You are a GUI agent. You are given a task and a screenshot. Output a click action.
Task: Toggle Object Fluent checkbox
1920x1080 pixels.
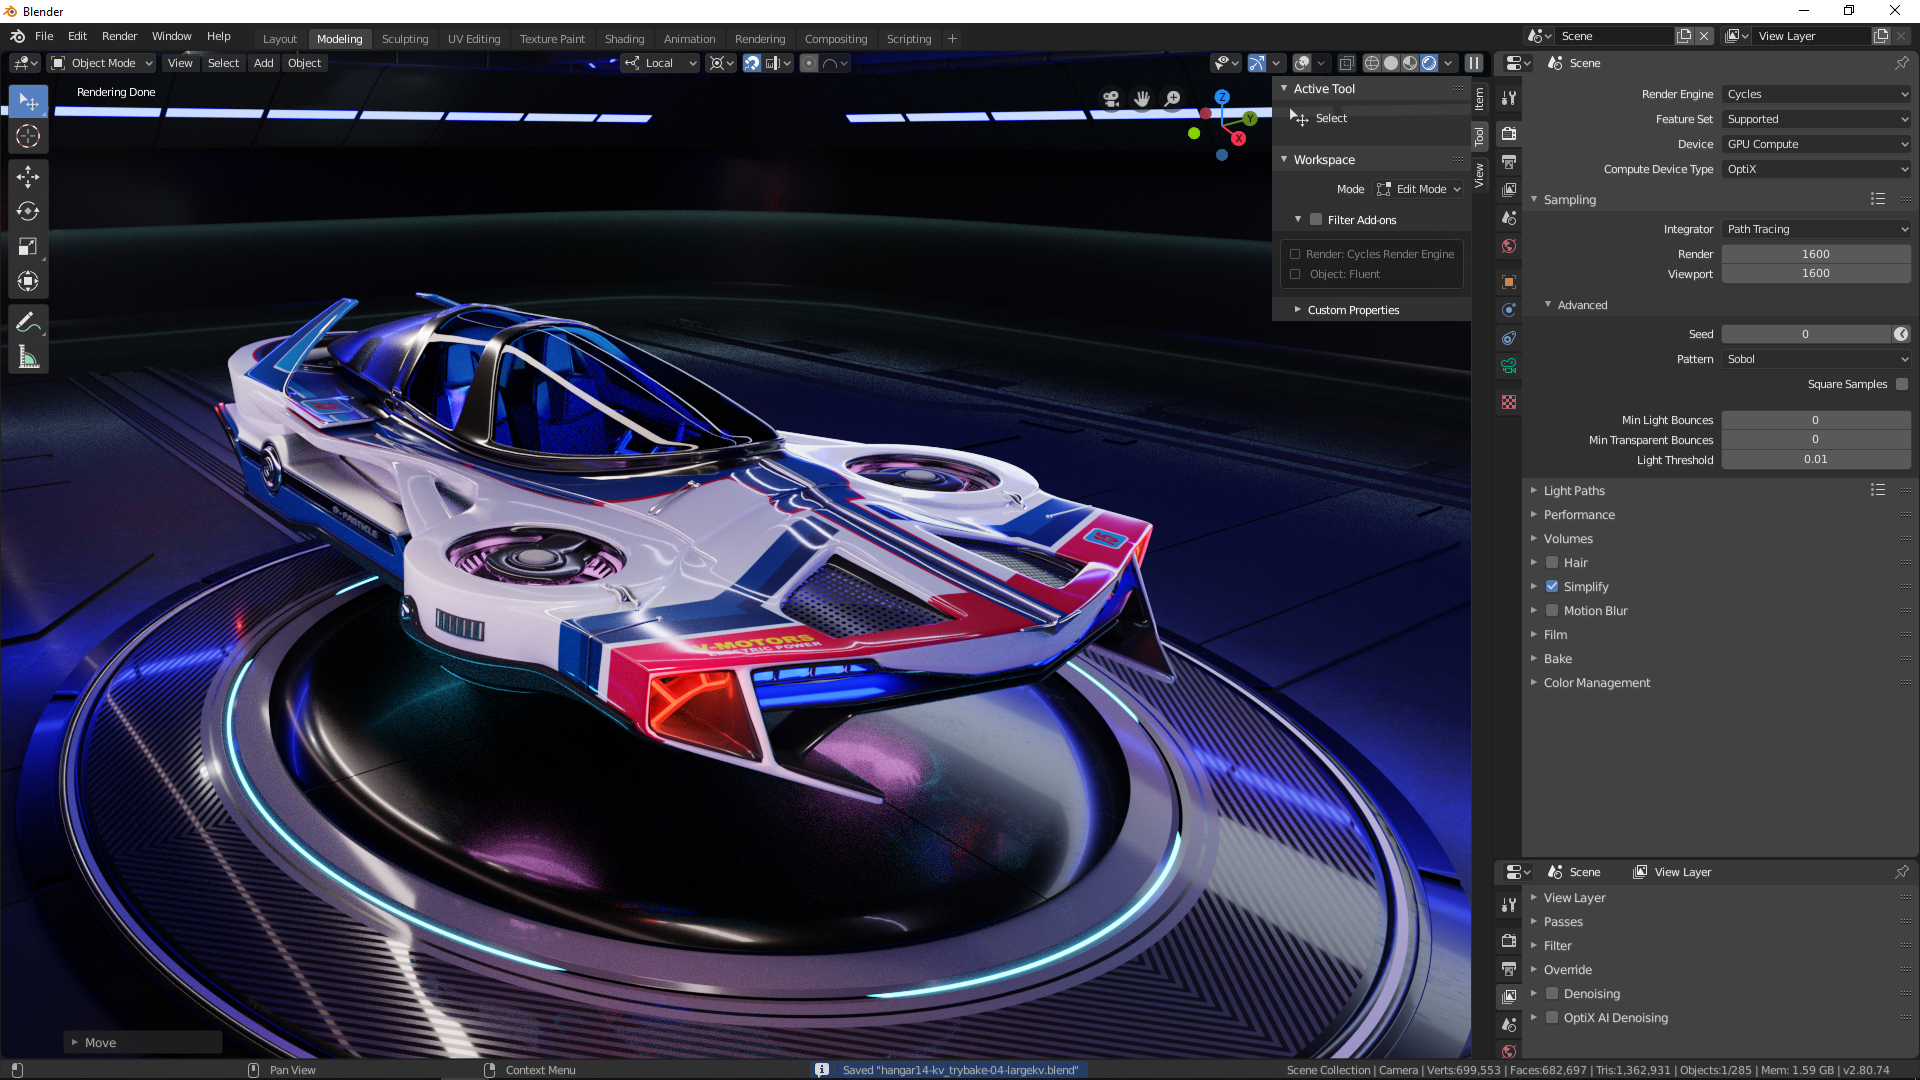(1298, 274)
